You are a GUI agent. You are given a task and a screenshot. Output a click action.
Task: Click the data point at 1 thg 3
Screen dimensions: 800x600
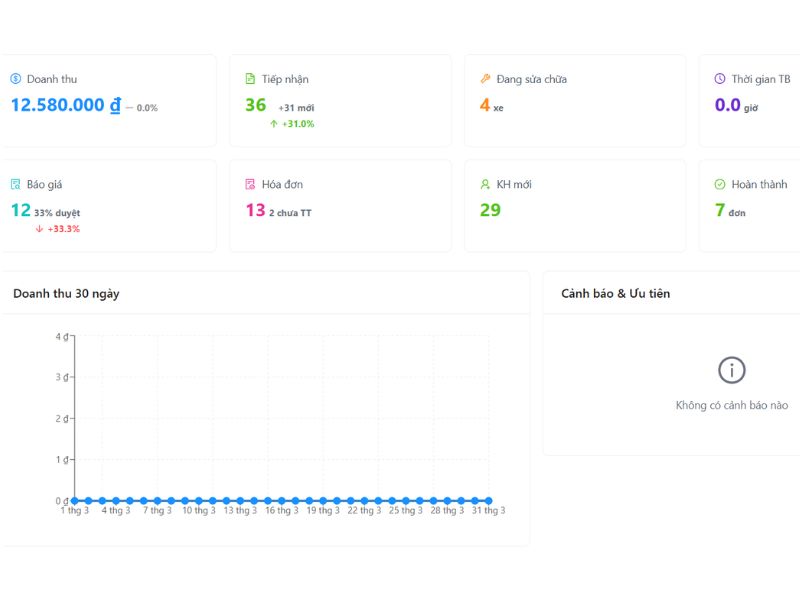[x=75, y=500]
